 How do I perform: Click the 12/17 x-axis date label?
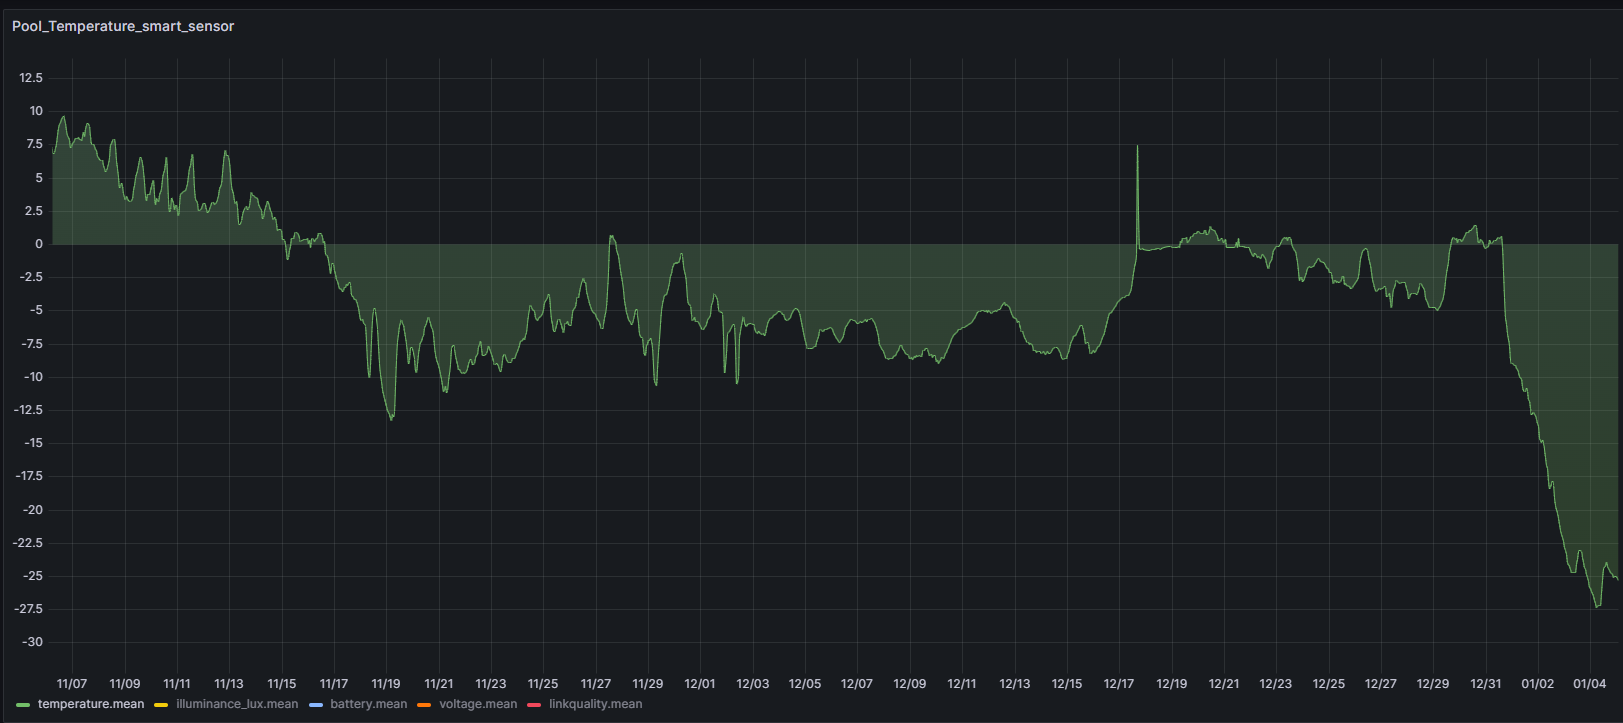pyautogui.click(x=1119, y=684)
